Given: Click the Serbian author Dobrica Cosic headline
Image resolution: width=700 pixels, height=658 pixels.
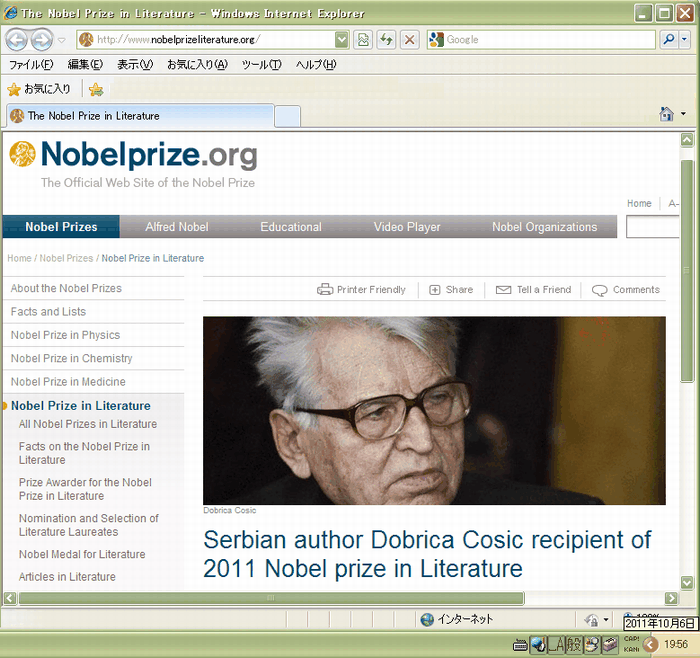Looking at the screenshot, I should (427, 554).
